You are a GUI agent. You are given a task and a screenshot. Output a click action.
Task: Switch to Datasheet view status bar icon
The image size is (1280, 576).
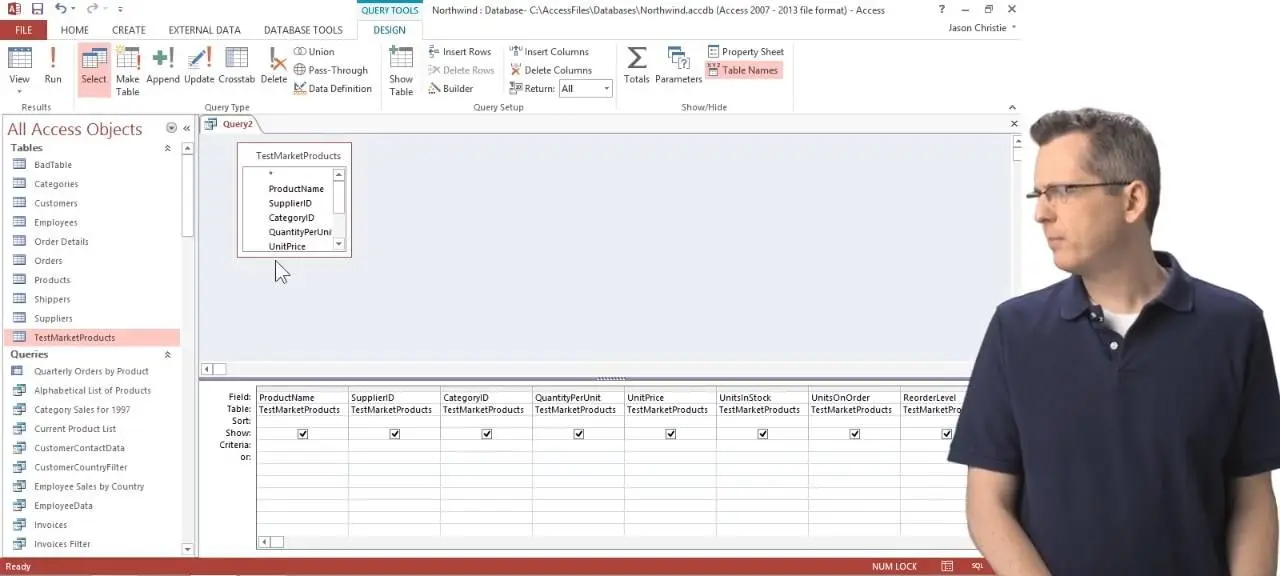click(947, 566)
